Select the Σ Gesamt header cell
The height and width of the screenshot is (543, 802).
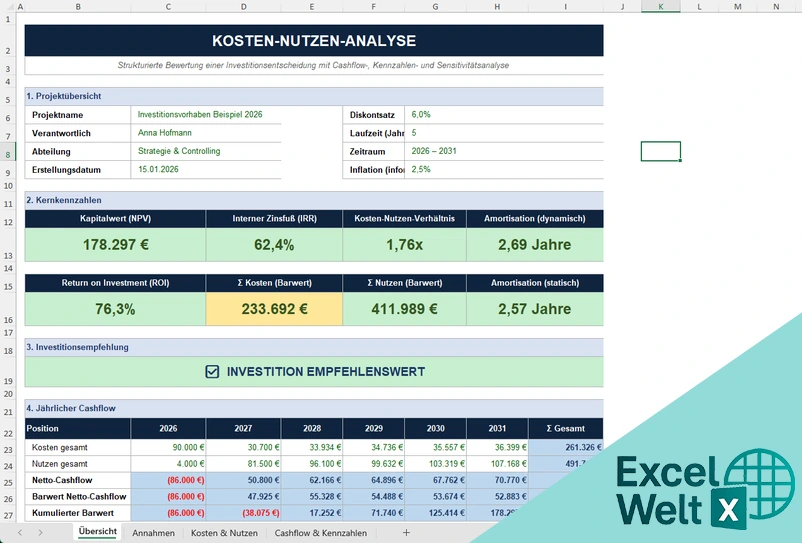click(566, 428)
